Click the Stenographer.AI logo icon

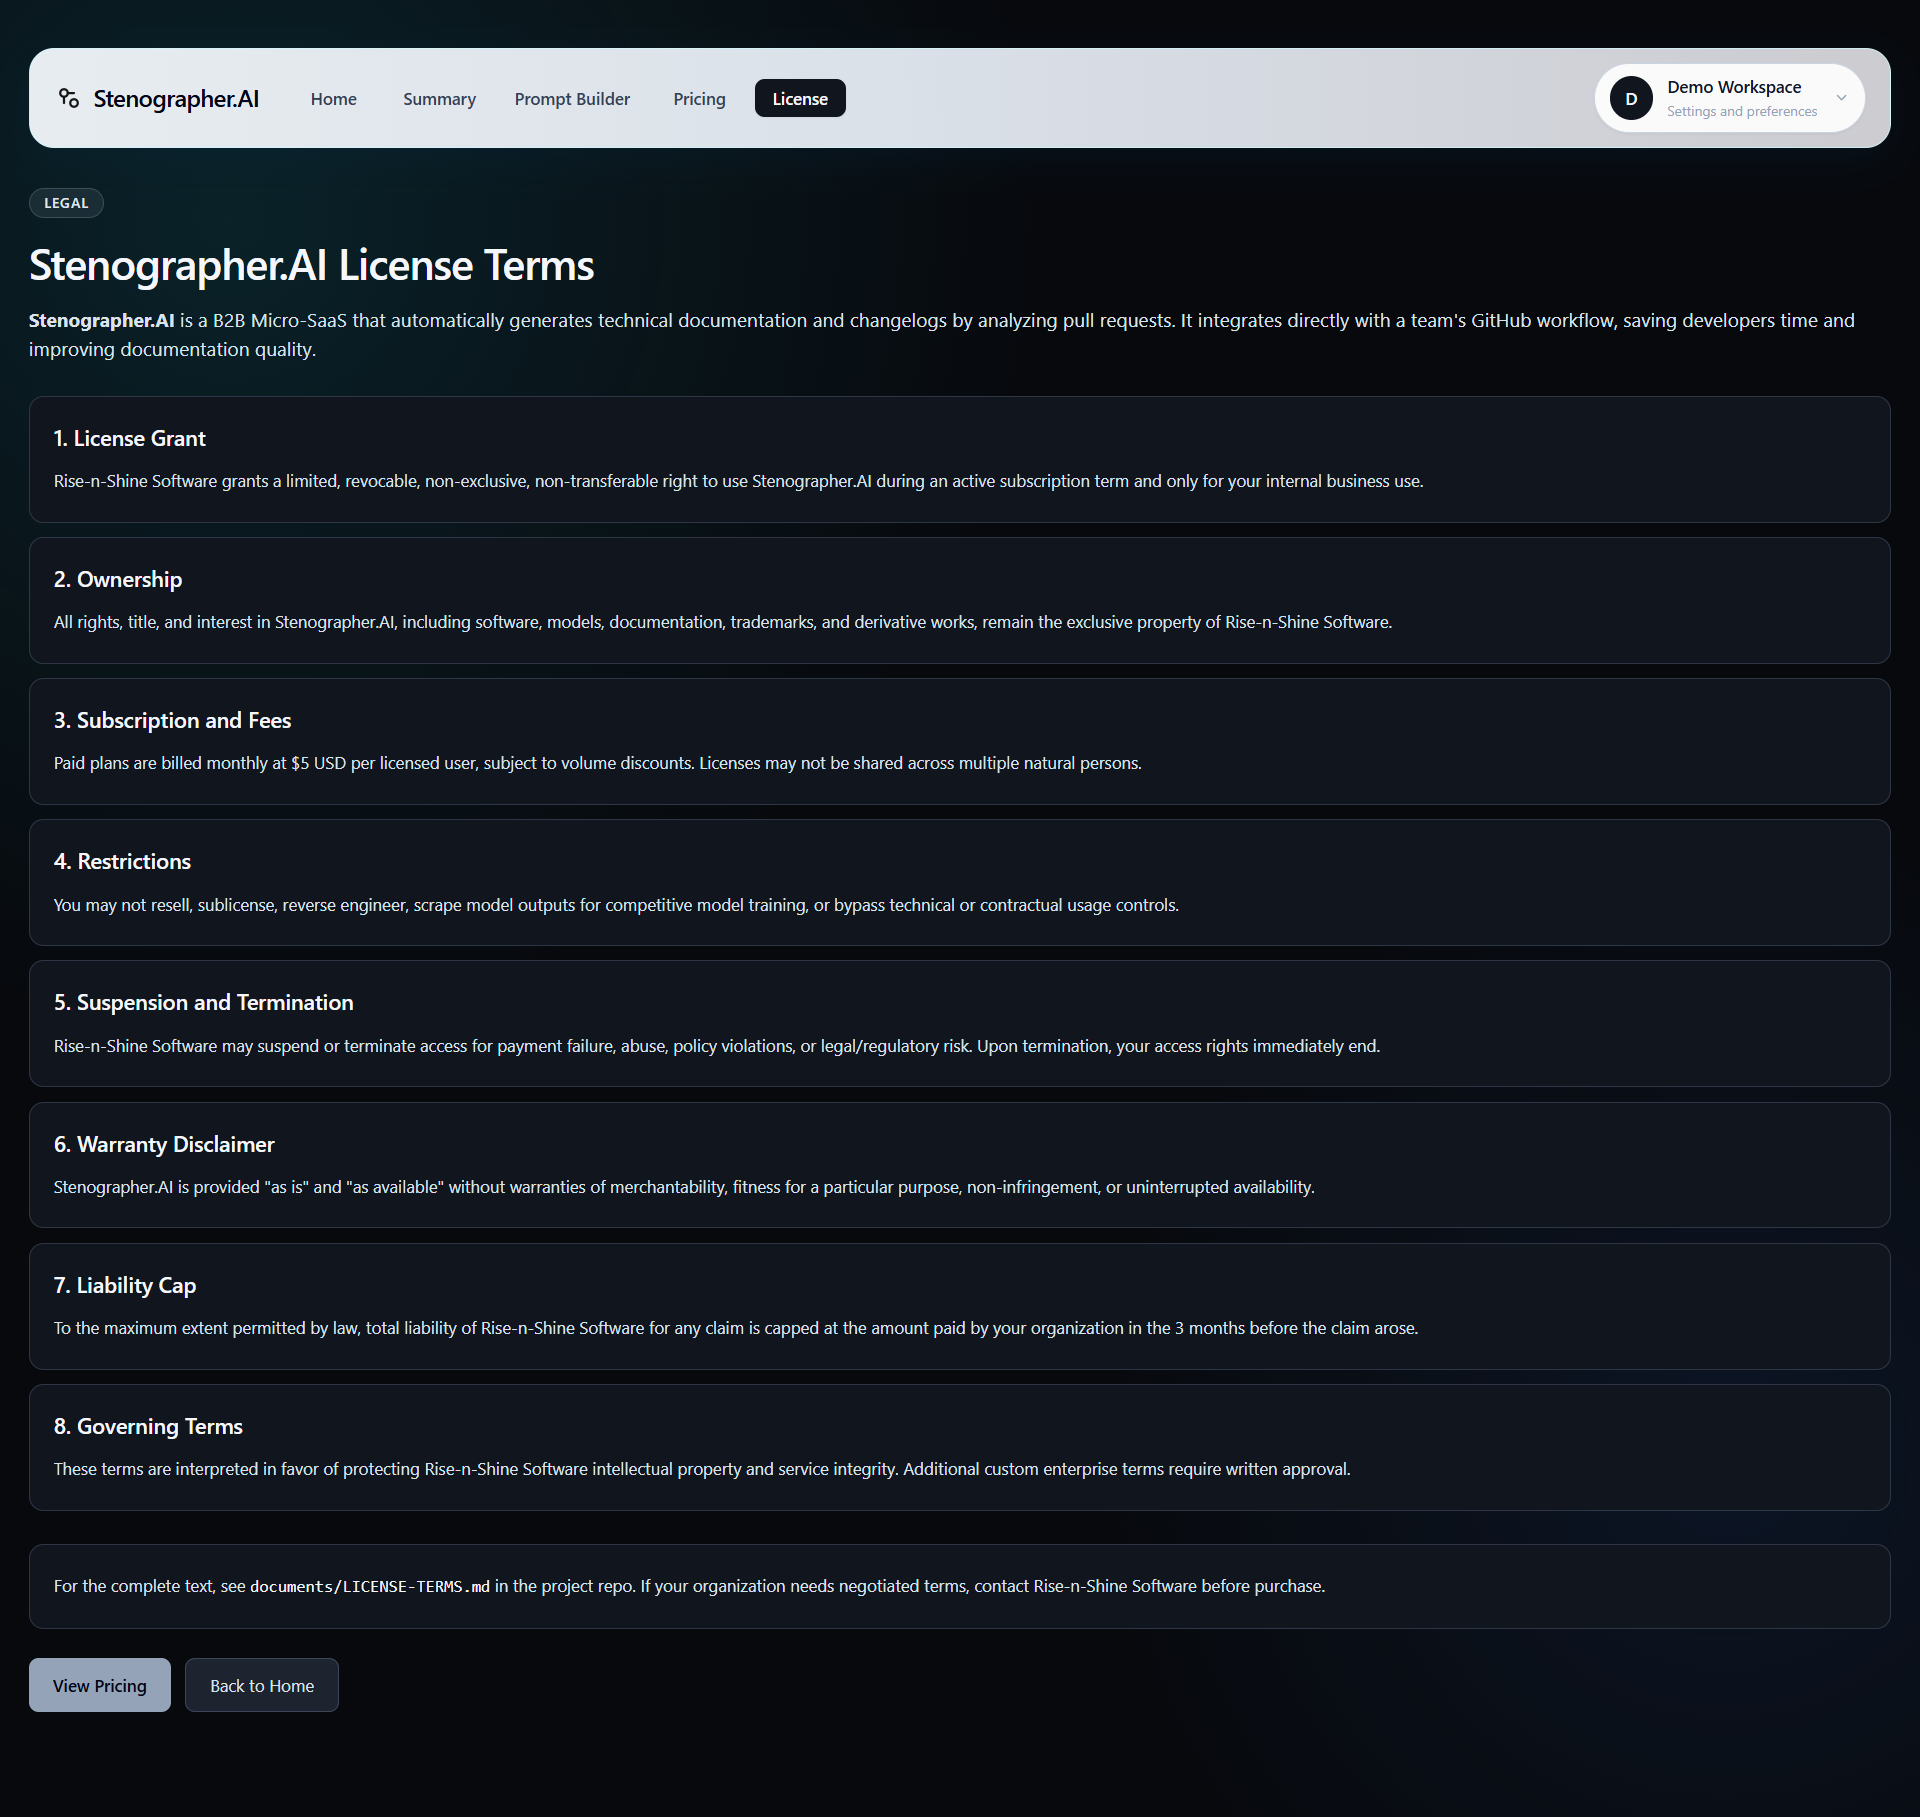point(69,98)
